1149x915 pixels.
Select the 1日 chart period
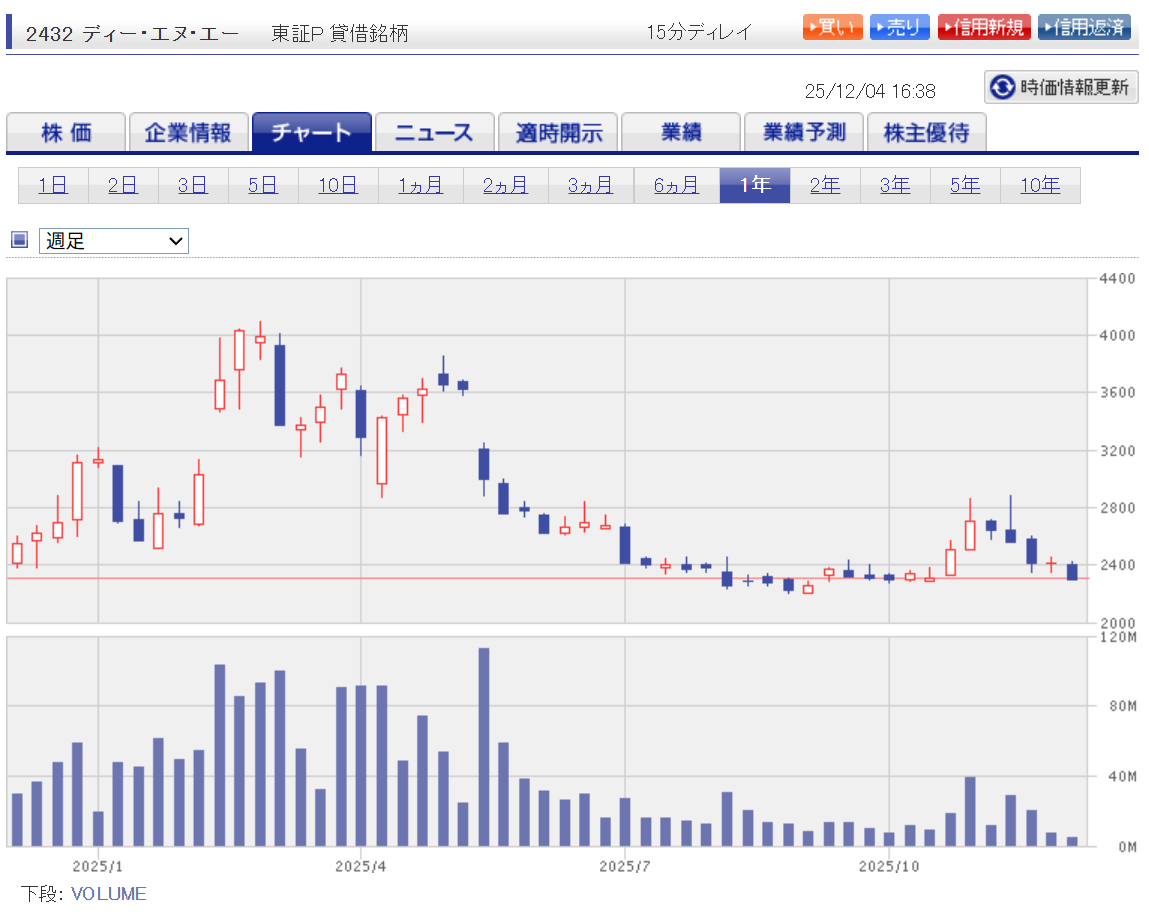pos(53,185)
